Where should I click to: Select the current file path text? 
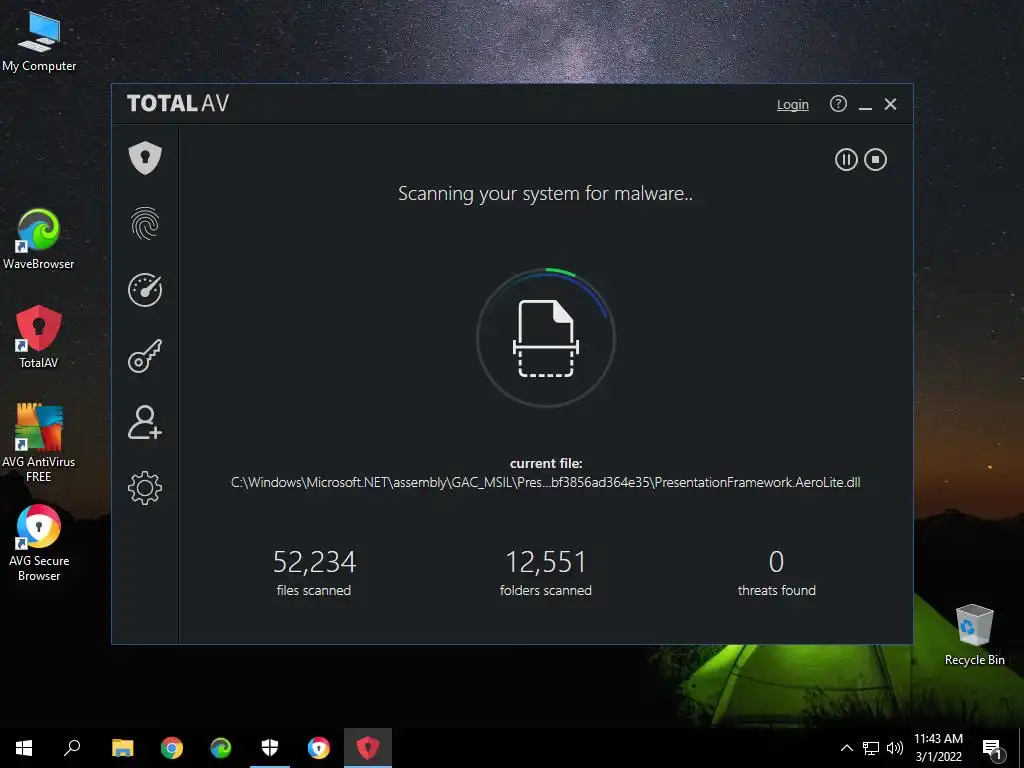tap(545, 483)
